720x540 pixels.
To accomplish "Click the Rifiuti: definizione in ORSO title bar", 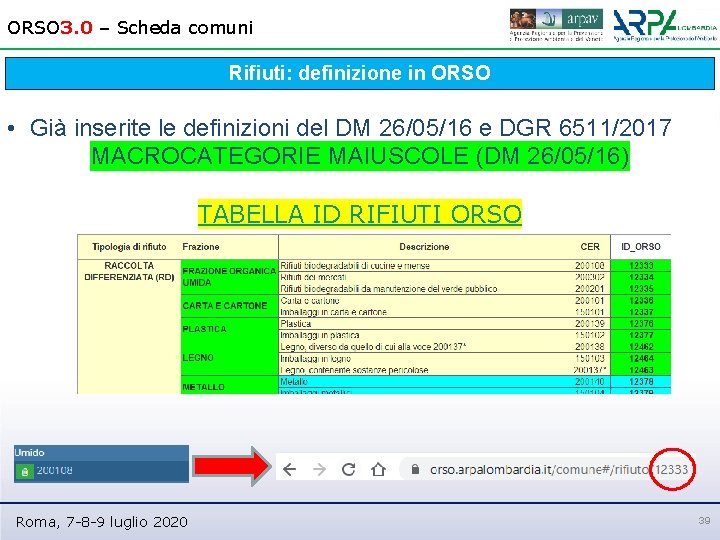I will click(360, 73).
